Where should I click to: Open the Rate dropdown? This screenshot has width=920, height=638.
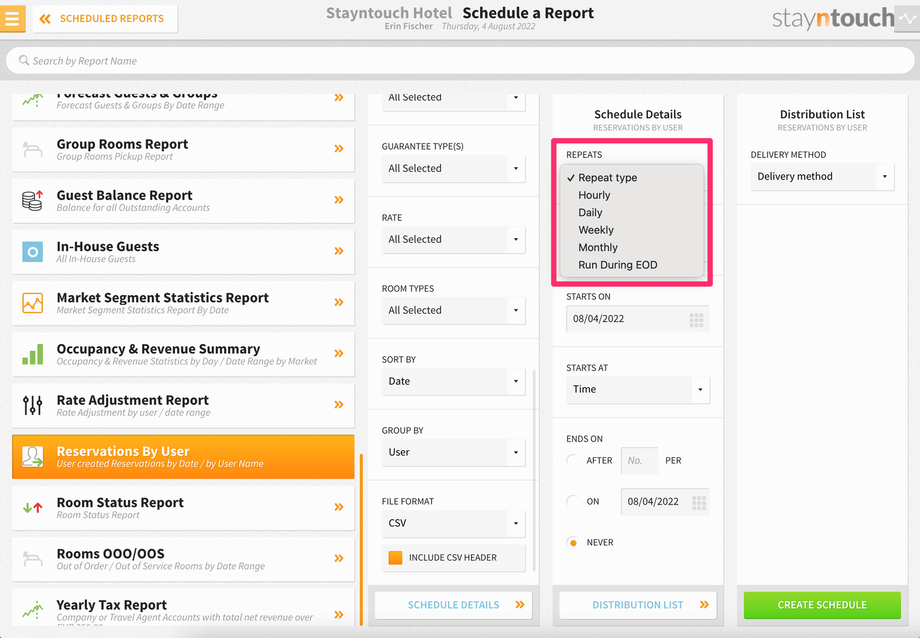(x=454, y=239)
